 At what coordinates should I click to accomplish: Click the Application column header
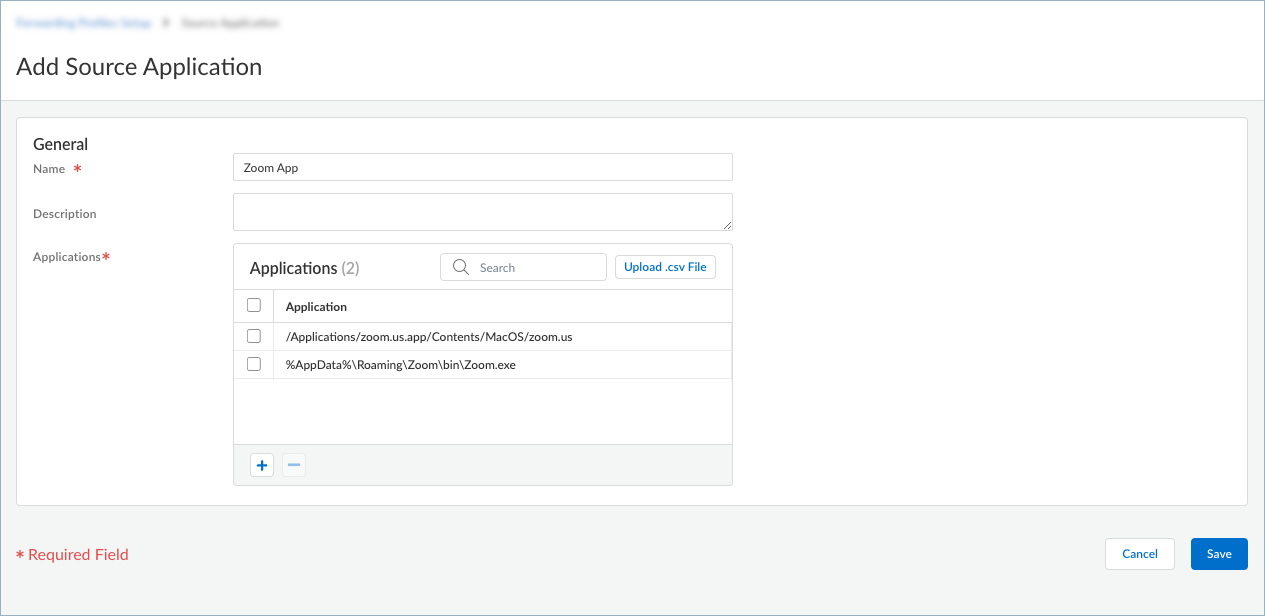pyautogui.click(x=316, y=307)
